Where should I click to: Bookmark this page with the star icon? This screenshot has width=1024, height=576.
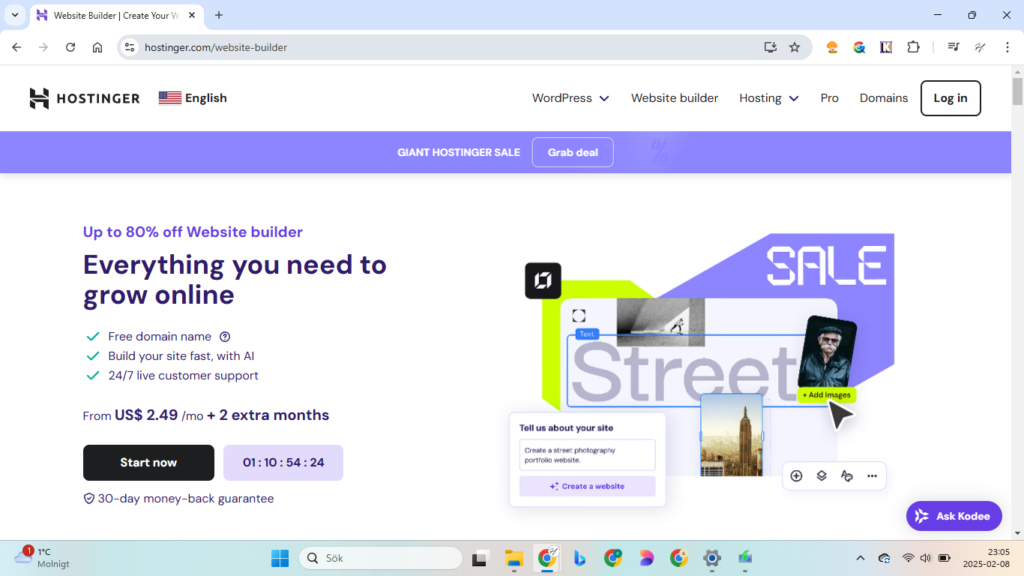[795, 47]
